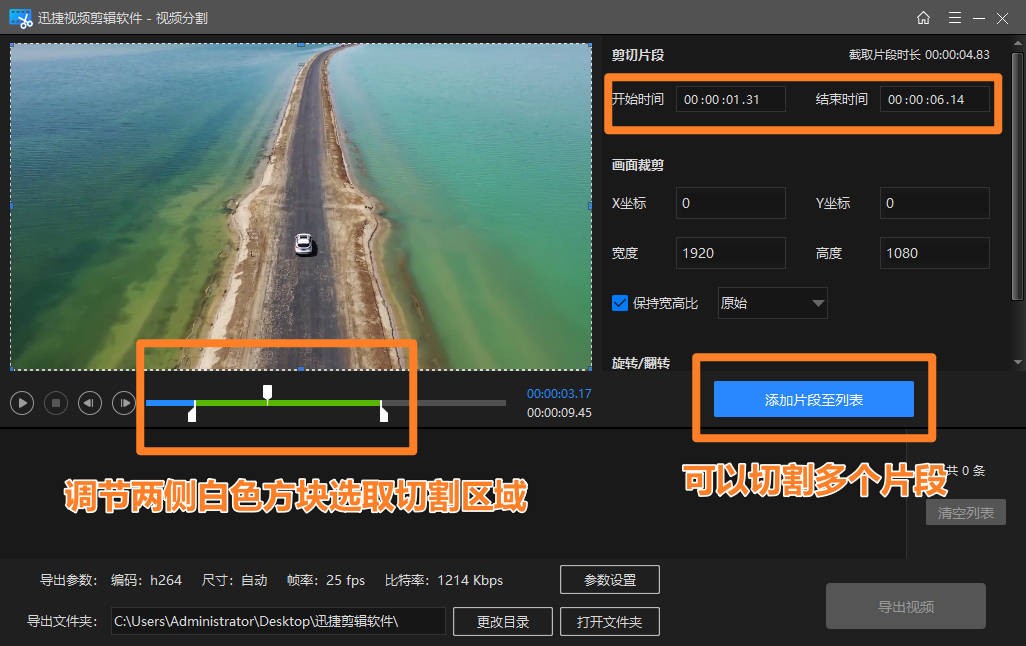
Task: Click 打开文件夹 to open output folder
Action: (x=610, y=621)
